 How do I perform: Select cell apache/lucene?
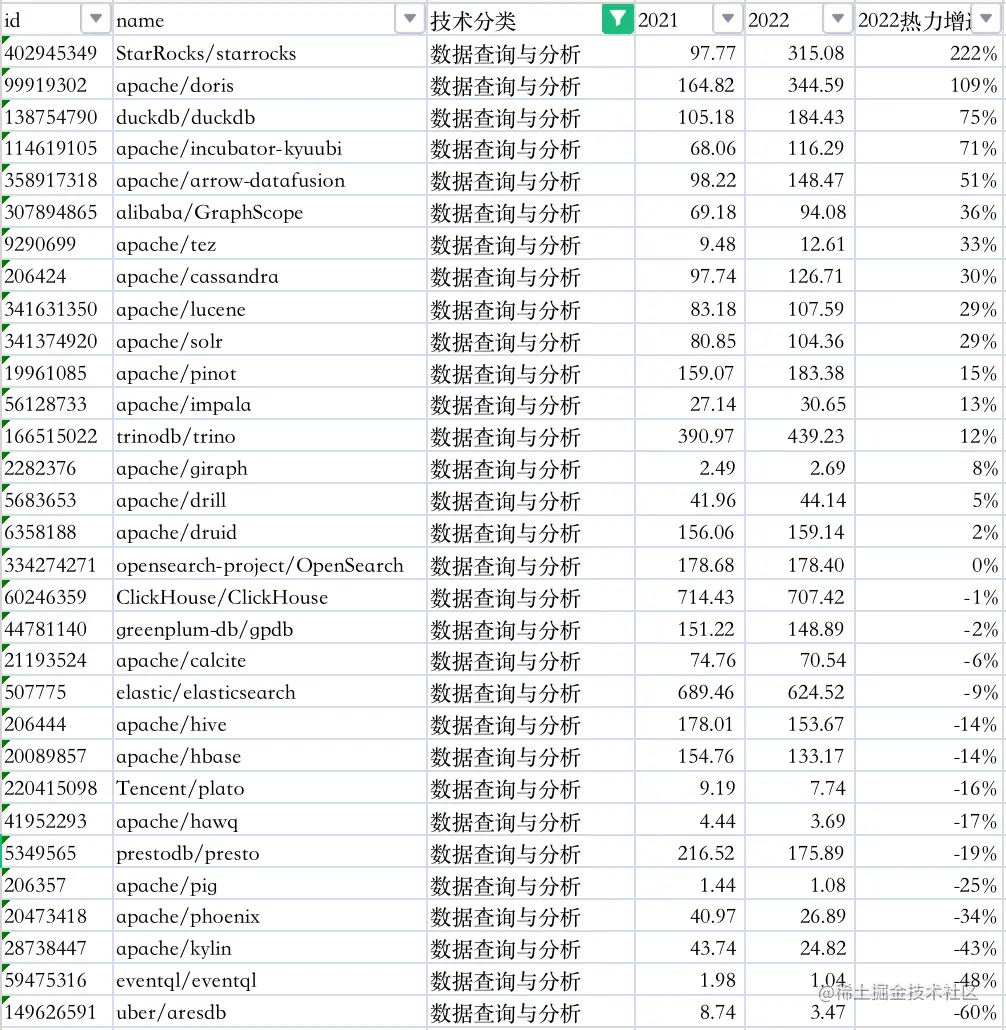pyautogui.click(x=269, y=309)
